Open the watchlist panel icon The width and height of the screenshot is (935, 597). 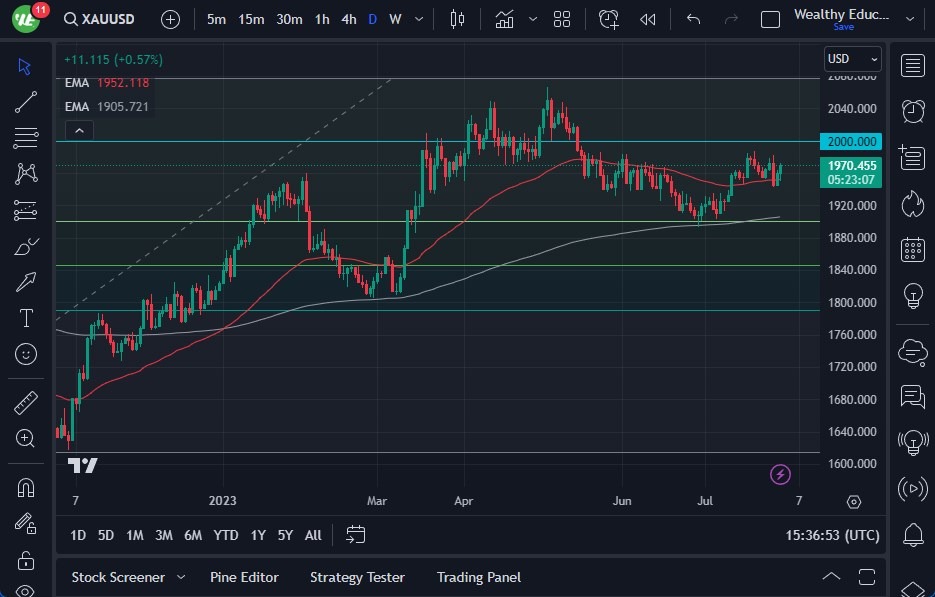click(x=912, y=66)
